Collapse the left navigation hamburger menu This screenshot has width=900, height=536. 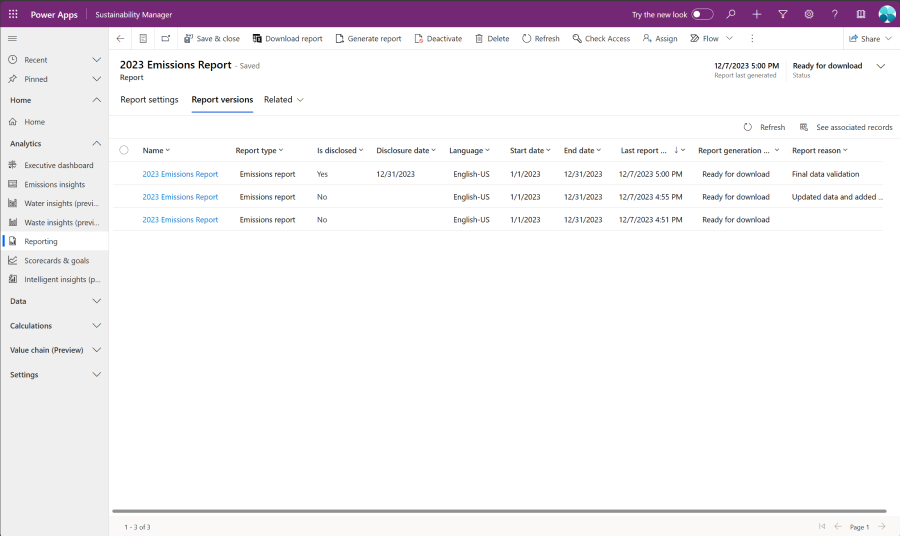tap(12, 38)
